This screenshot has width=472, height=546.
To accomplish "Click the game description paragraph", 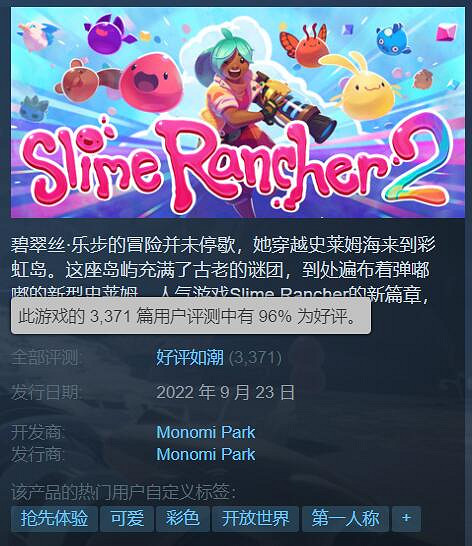I will pos(223,266).
